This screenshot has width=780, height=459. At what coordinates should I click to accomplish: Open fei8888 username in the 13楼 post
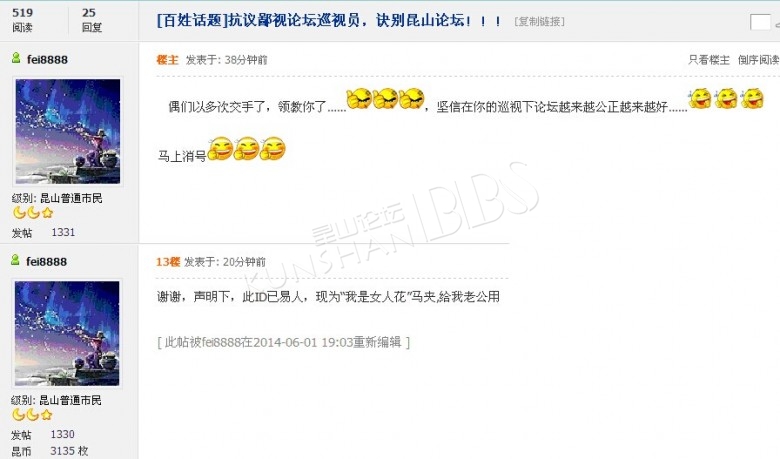46,262
